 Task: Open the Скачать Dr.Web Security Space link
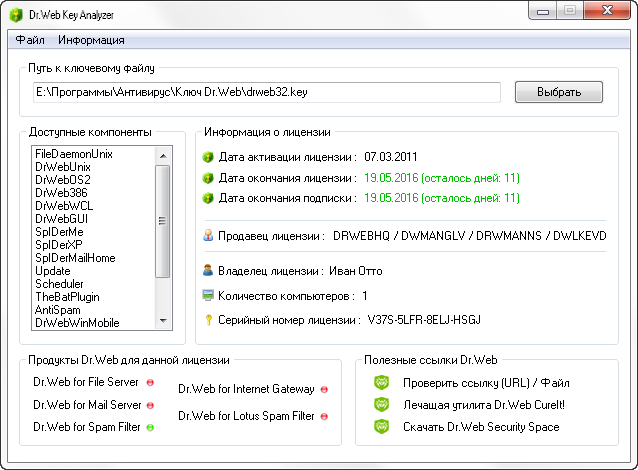481,427
